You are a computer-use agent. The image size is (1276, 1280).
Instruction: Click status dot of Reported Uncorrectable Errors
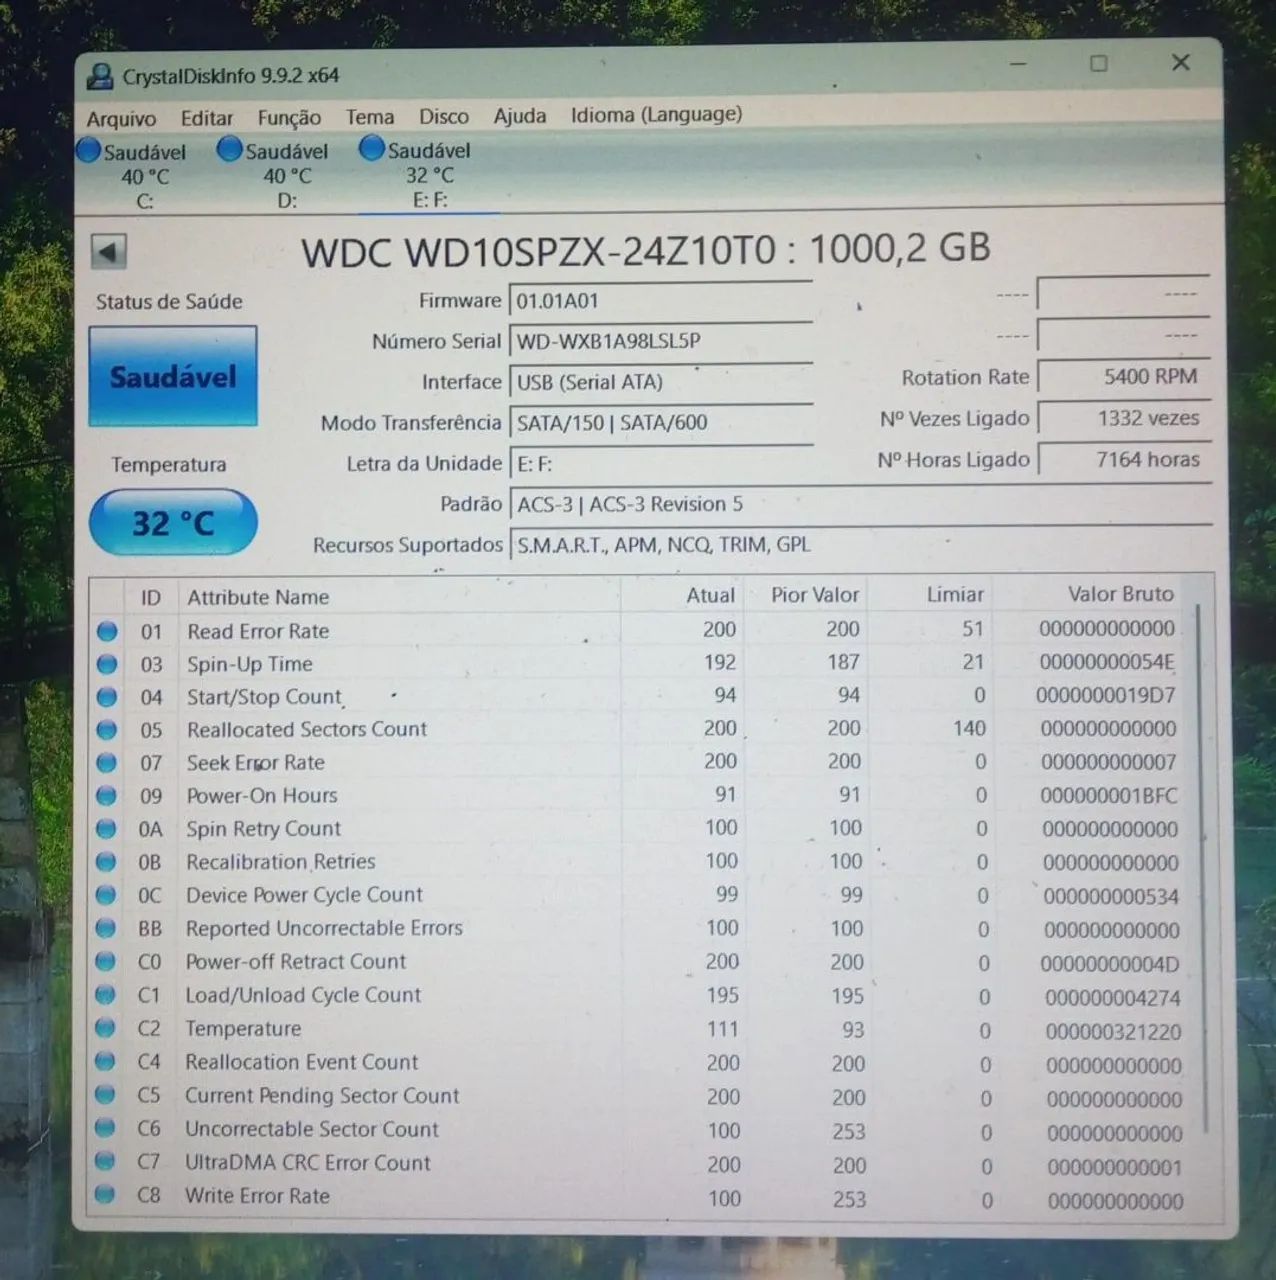[105, 928]
